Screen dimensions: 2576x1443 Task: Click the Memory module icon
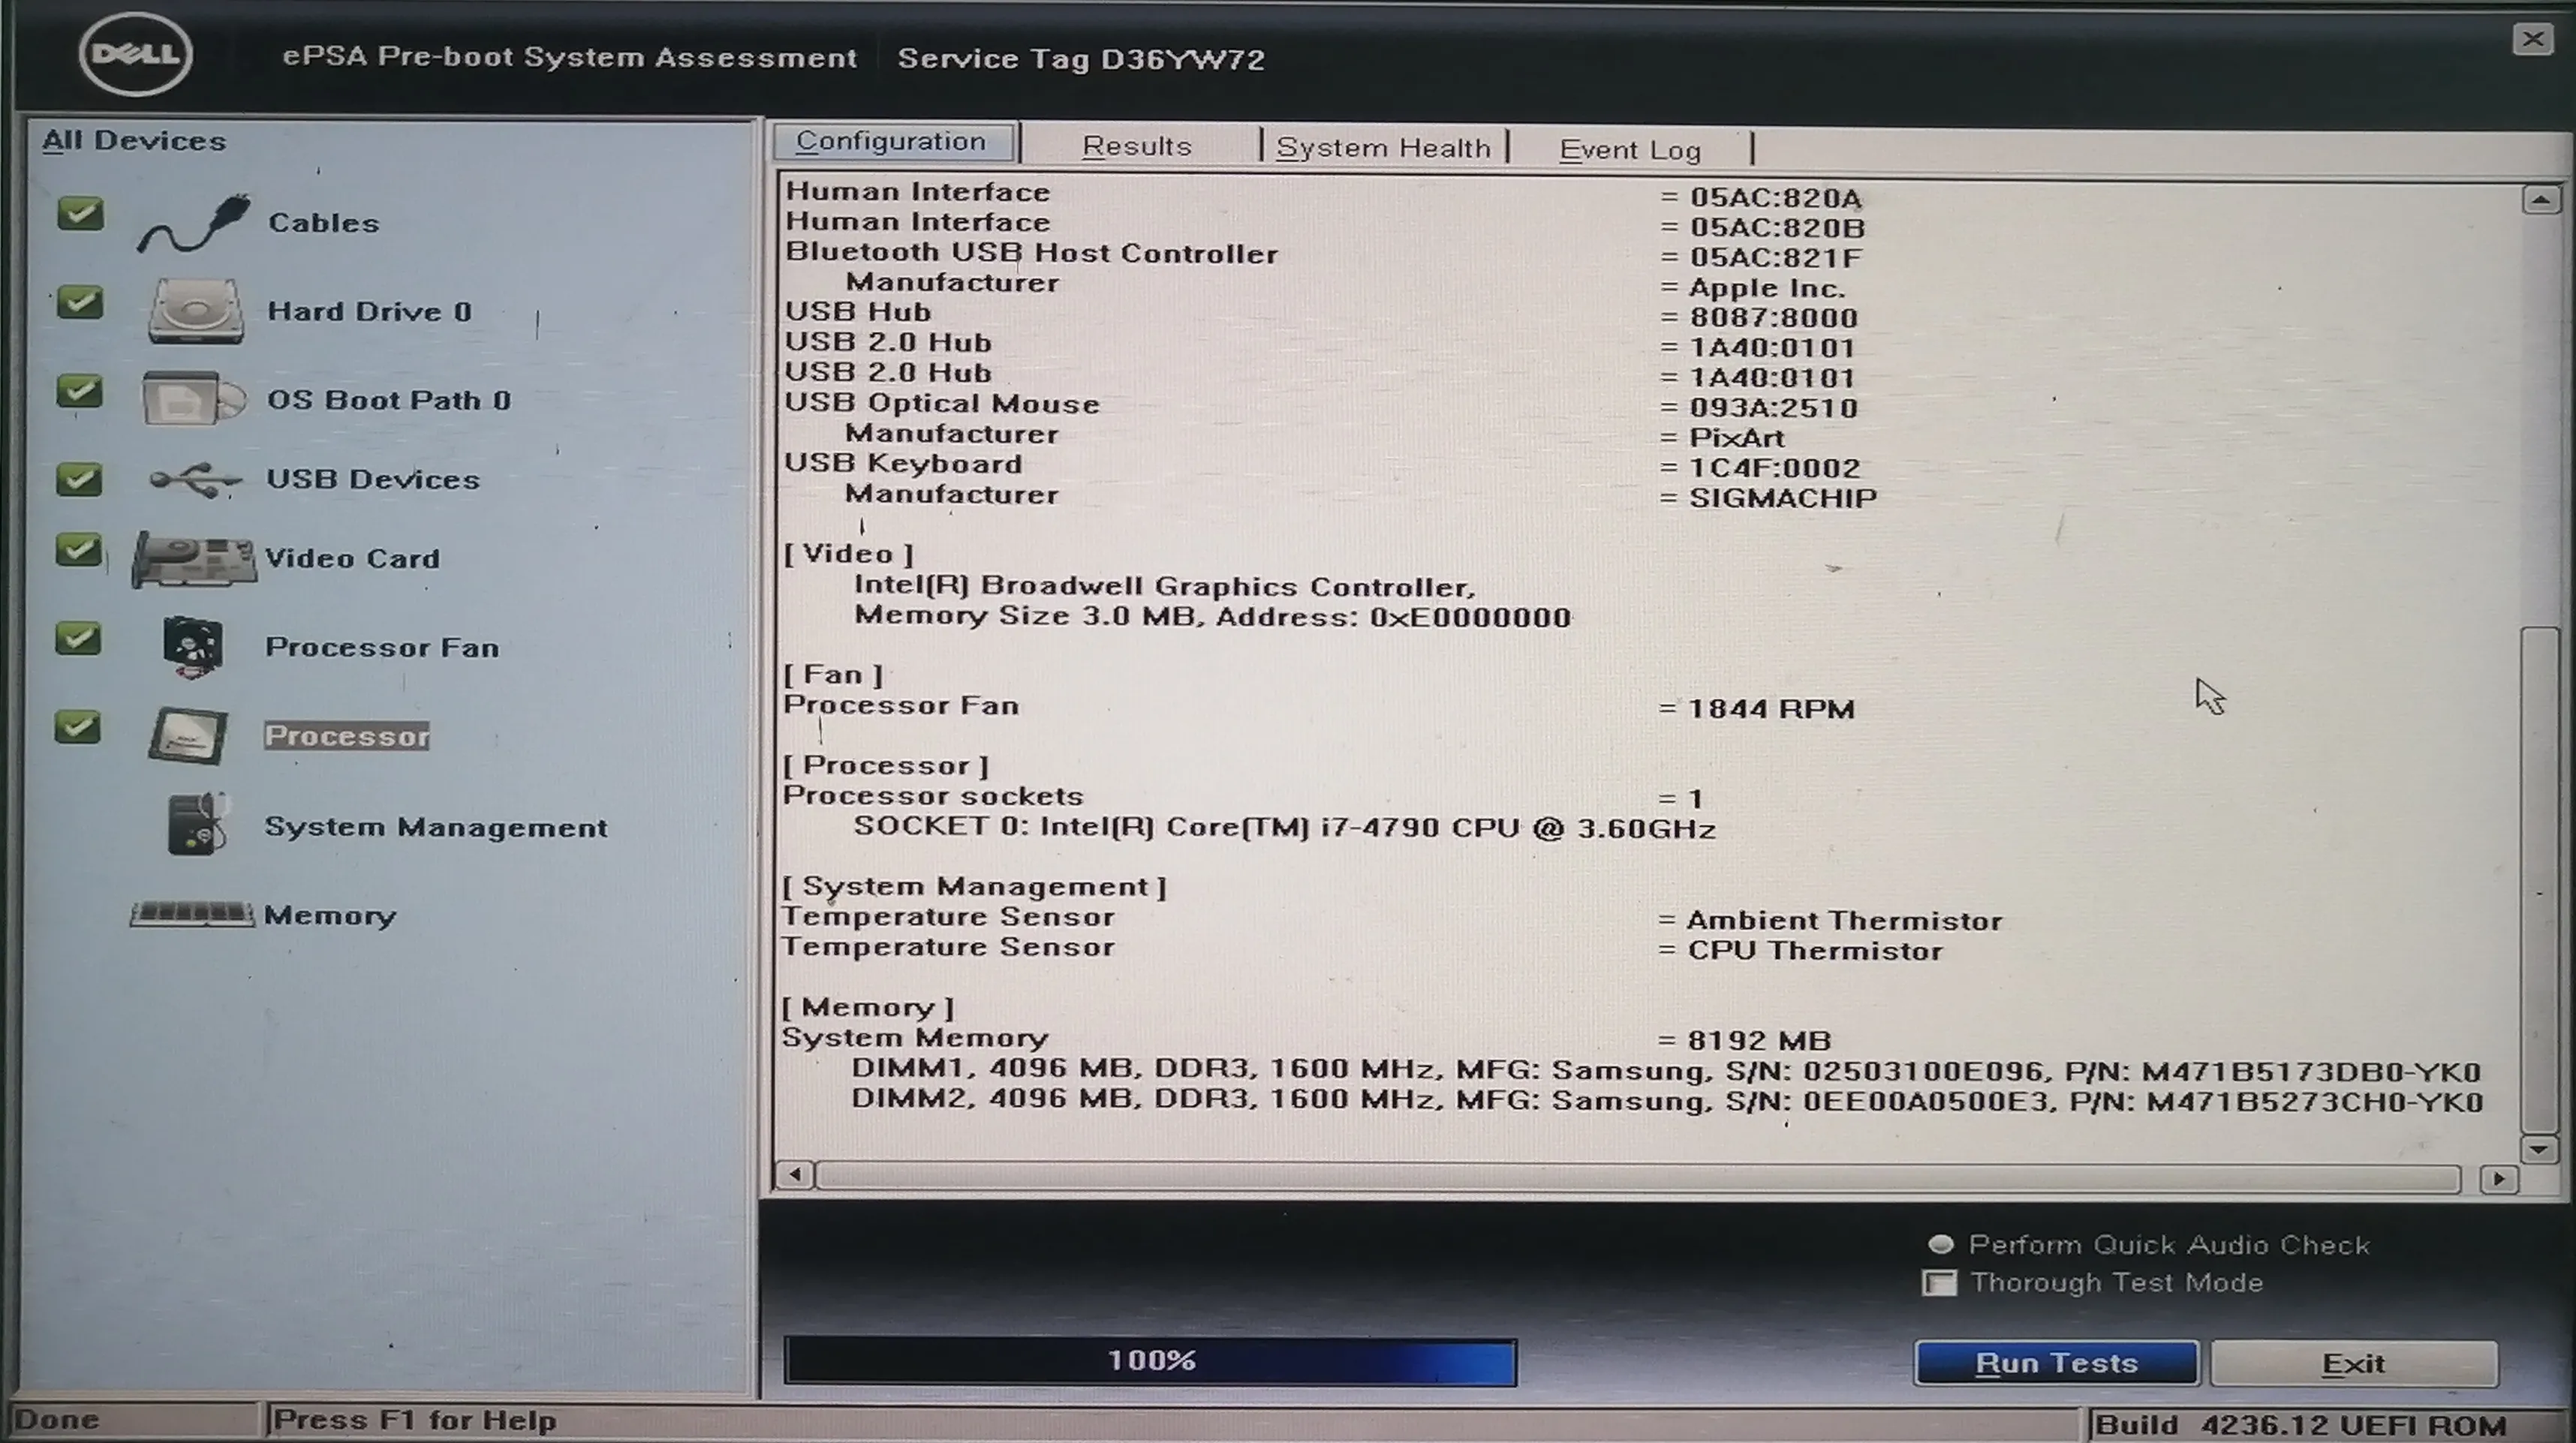coord(191,914)
